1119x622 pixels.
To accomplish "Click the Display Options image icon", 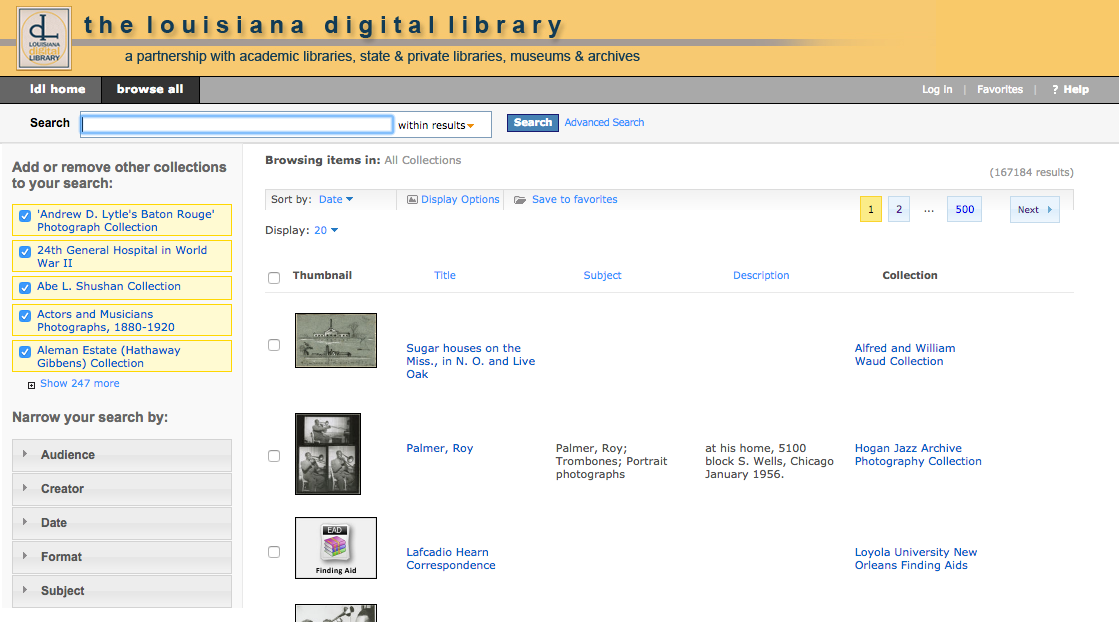I will pos(412,200).
